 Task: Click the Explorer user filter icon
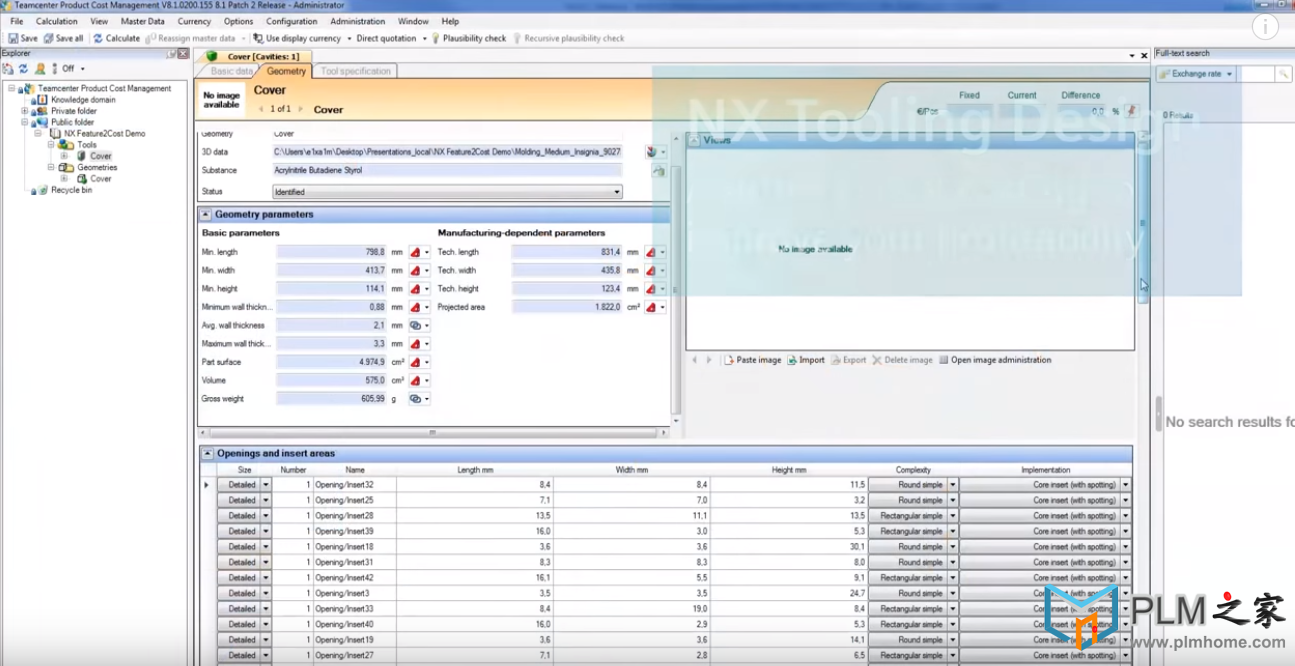(x=40, y=69)
